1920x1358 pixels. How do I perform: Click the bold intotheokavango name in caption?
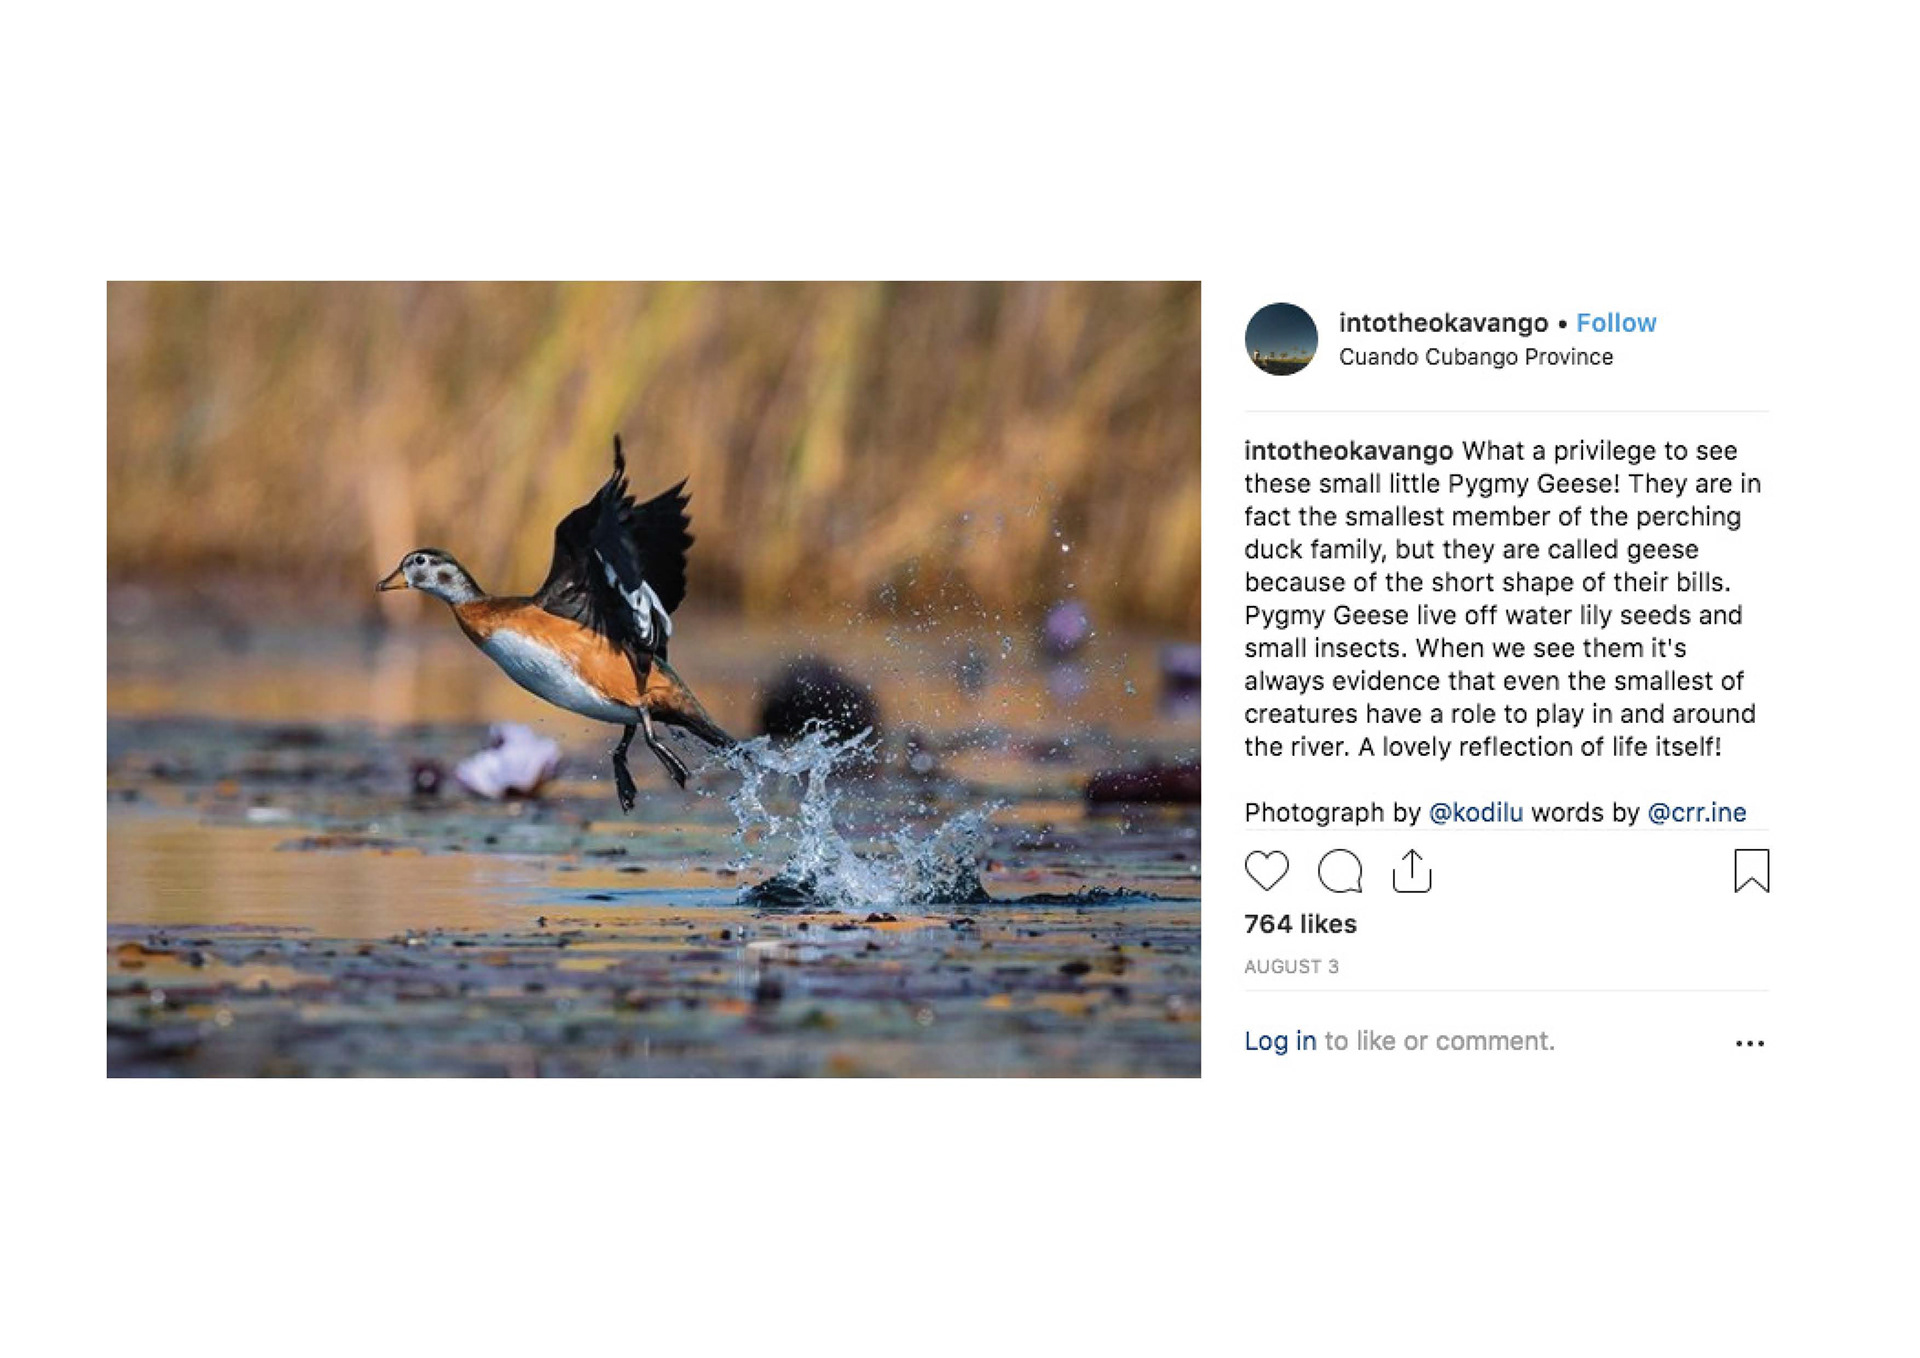[1348, 451]
